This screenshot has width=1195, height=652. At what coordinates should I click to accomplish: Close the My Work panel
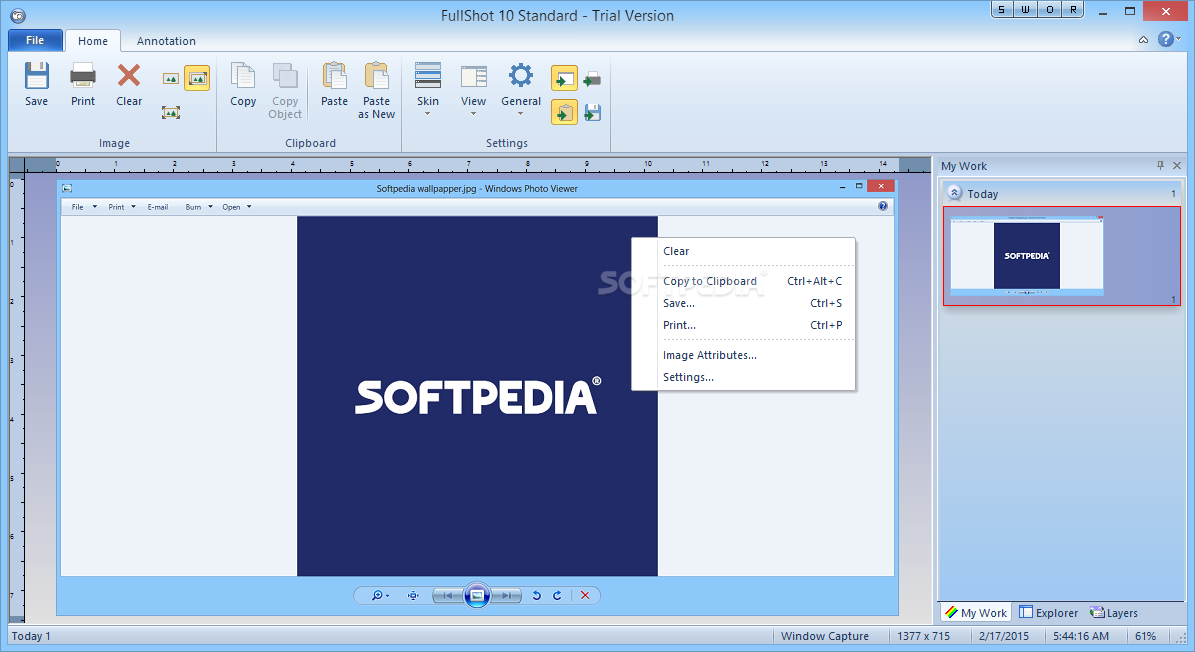coord(1177,165)
